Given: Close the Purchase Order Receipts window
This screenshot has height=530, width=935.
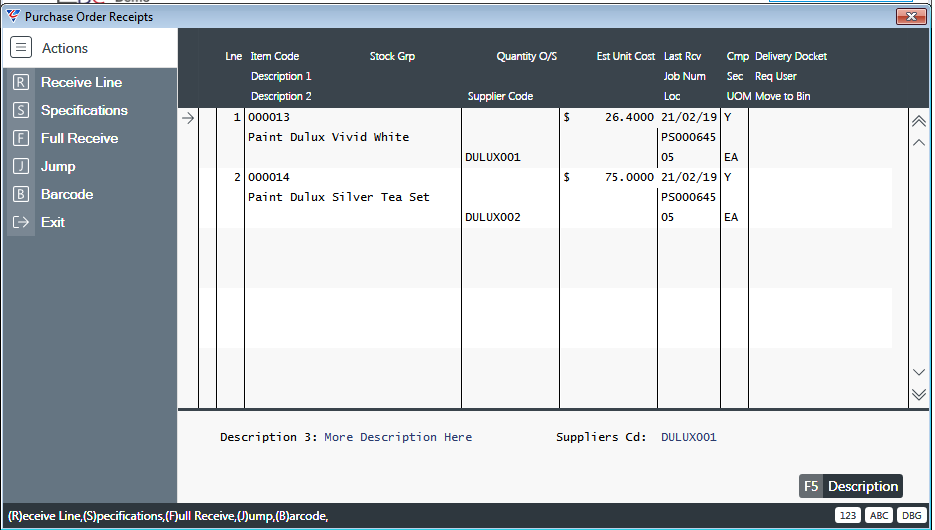Looking at the screenshot, I should 911,17.
